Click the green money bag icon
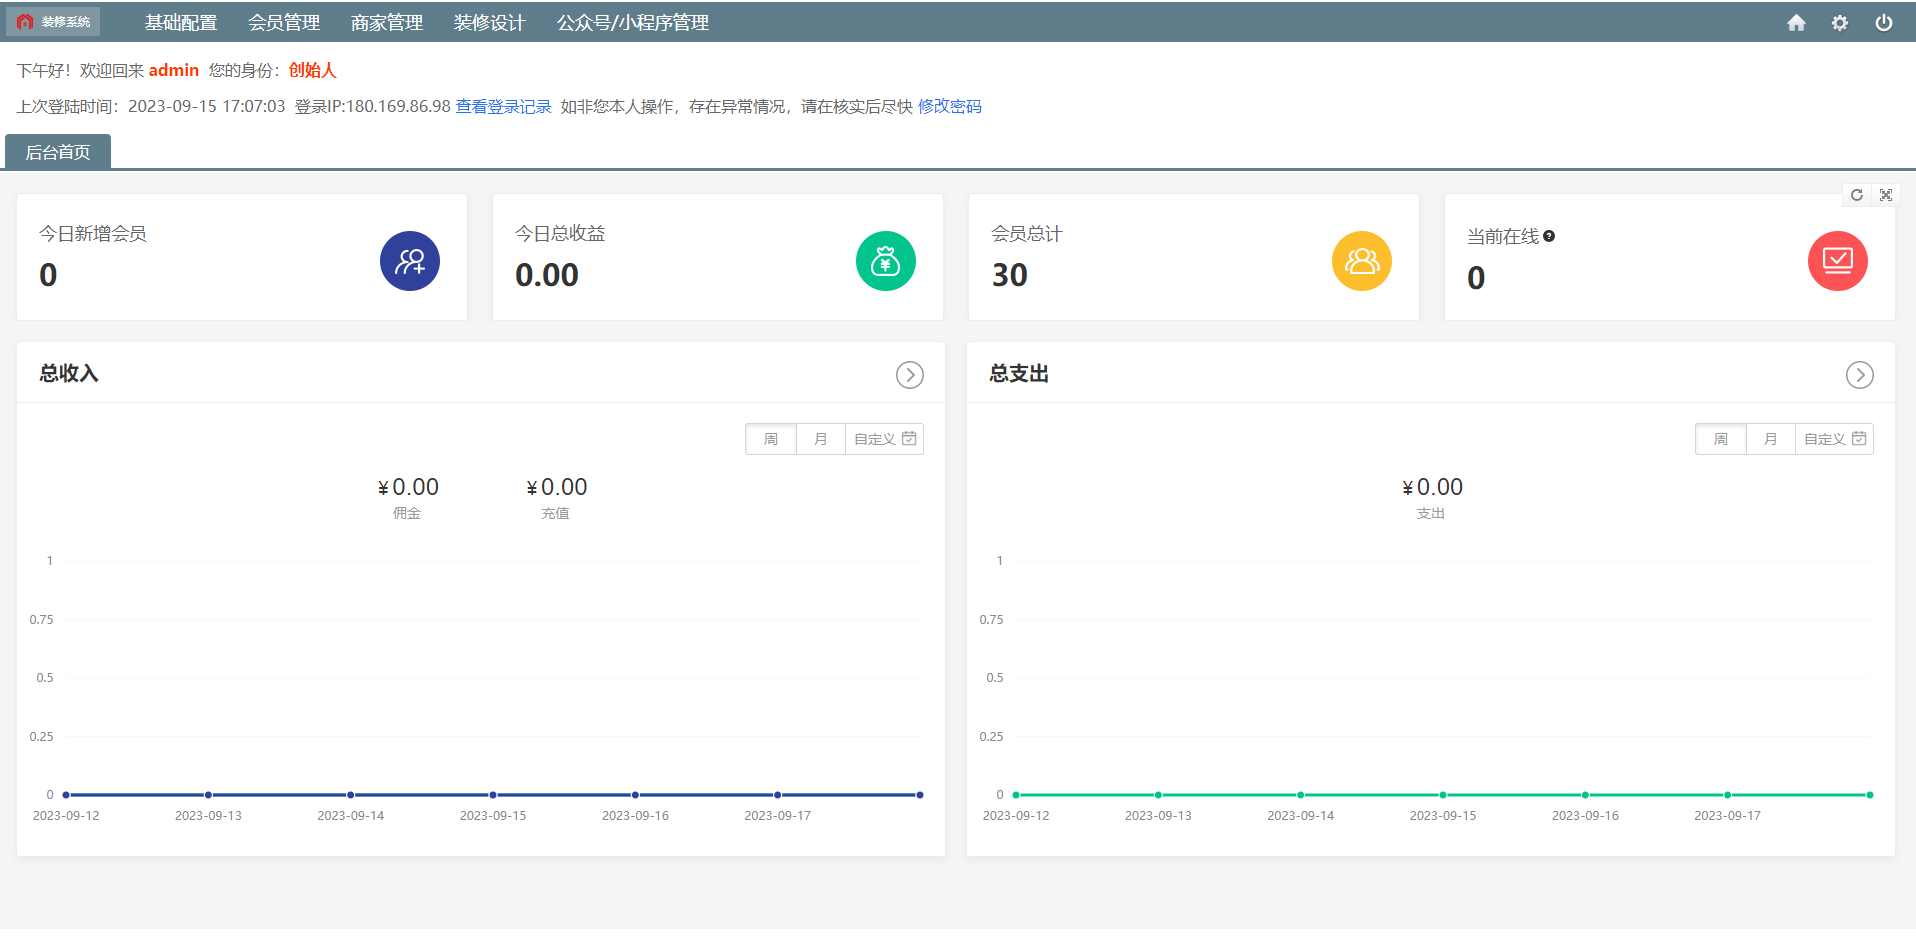The width and height of the screenshot is (1916, 939). [886, 261]
